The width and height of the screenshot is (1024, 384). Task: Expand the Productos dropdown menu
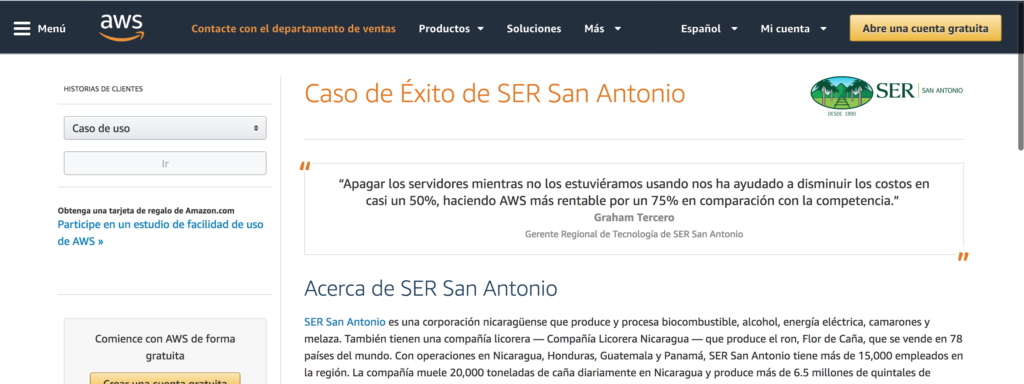(x=451, y=29)
